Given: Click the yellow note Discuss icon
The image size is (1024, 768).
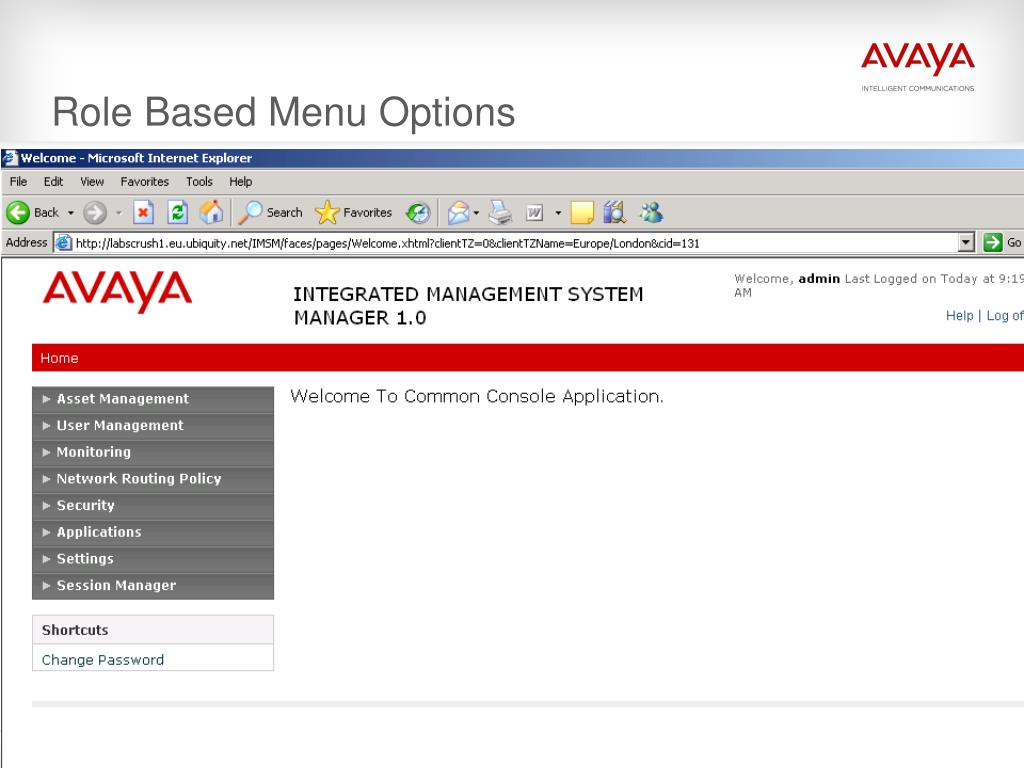Looking at the screenshot, I should (581, 212).
